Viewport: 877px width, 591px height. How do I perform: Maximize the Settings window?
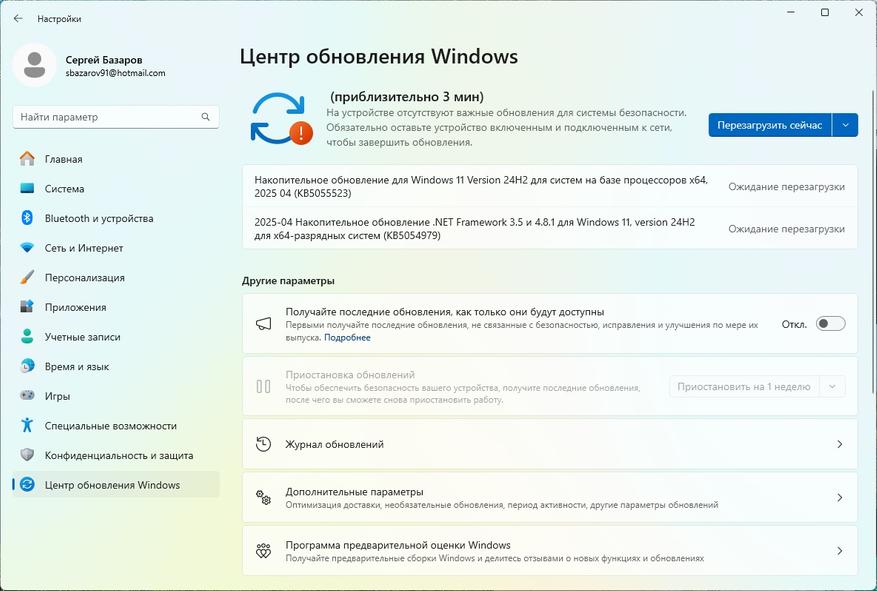(825, 12)
